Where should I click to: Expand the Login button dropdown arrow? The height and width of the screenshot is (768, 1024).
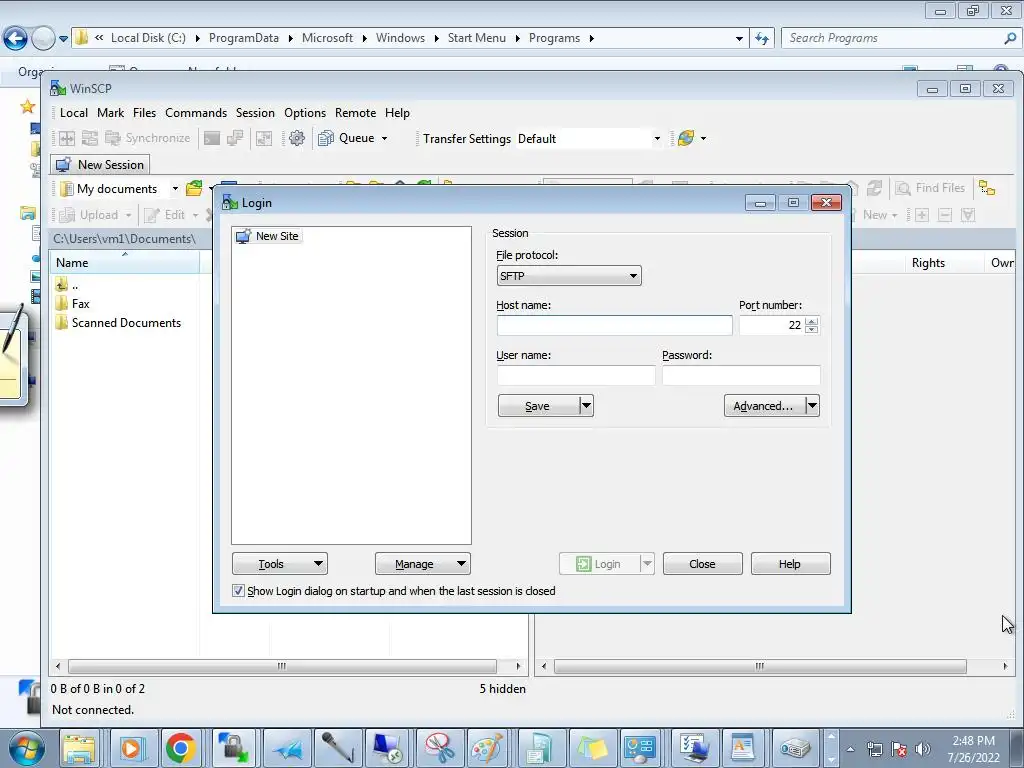(x=647, y=564)
